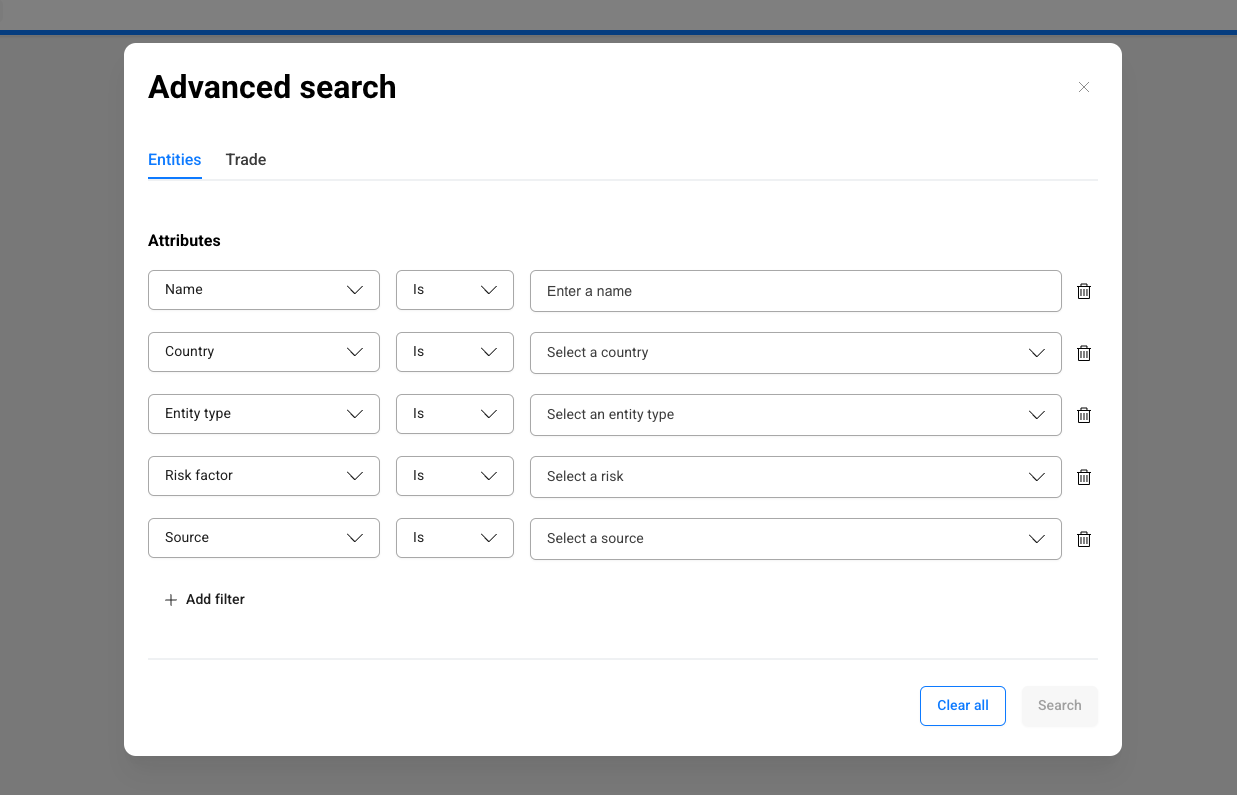Delete the Entity type filter row

1083,415
